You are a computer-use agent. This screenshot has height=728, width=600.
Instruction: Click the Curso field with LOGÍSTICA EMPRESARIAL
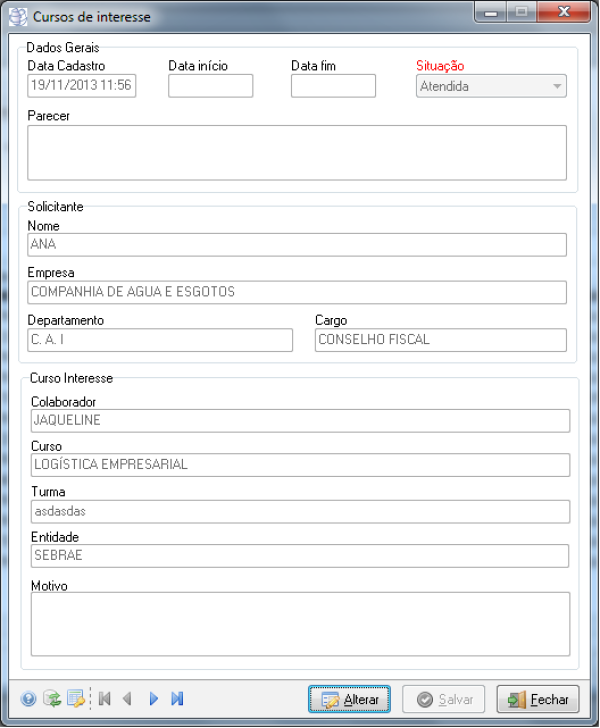click(300, 465)
